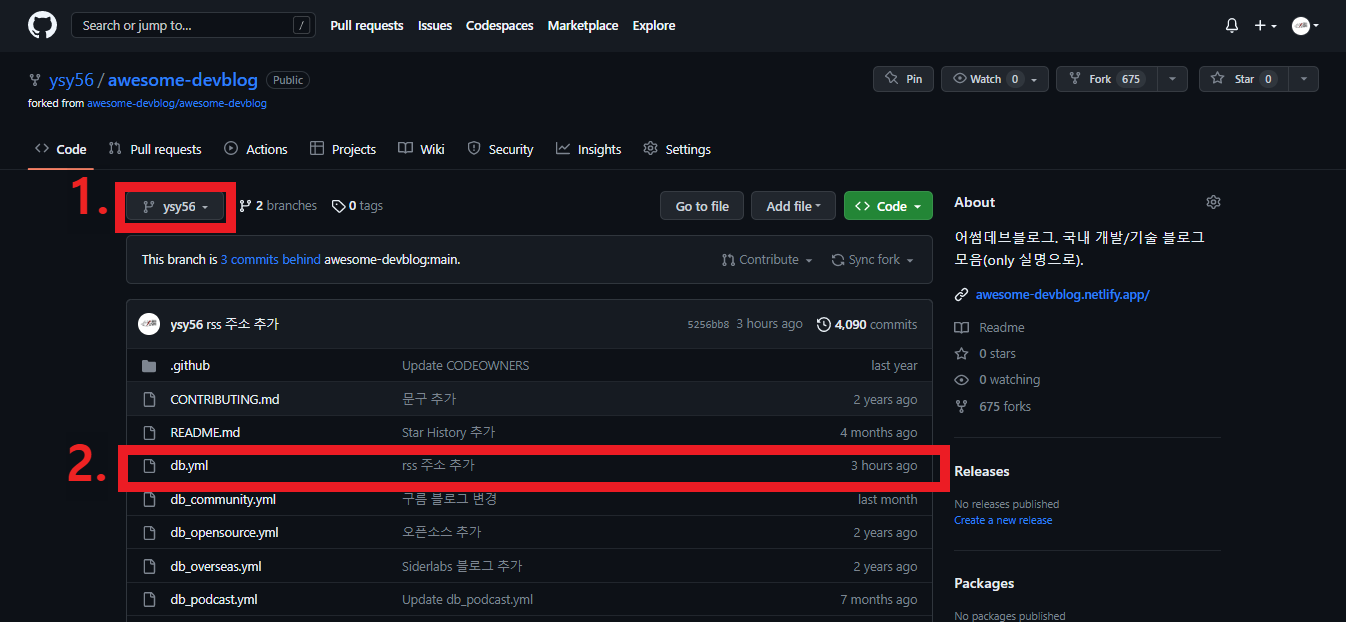Open the Update CODEOWNERS commit message

coord(466,366)
